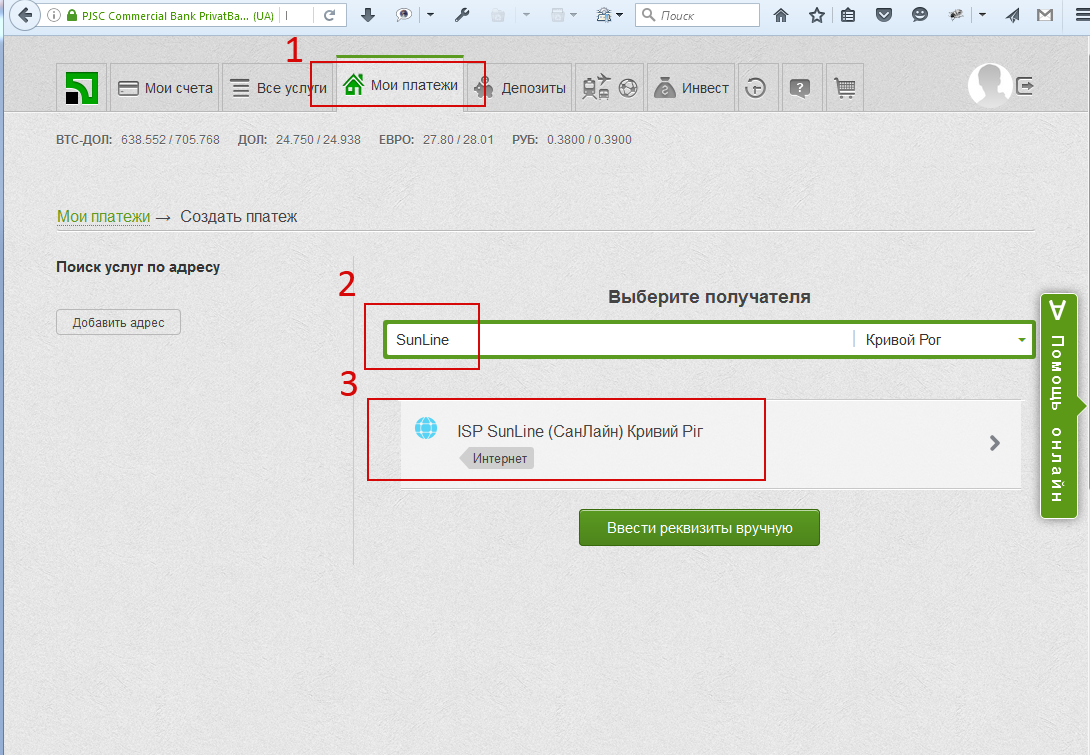Open the shopping cart icon
The height and width of the screenshot is (755, 1090).
coord(845,88)
